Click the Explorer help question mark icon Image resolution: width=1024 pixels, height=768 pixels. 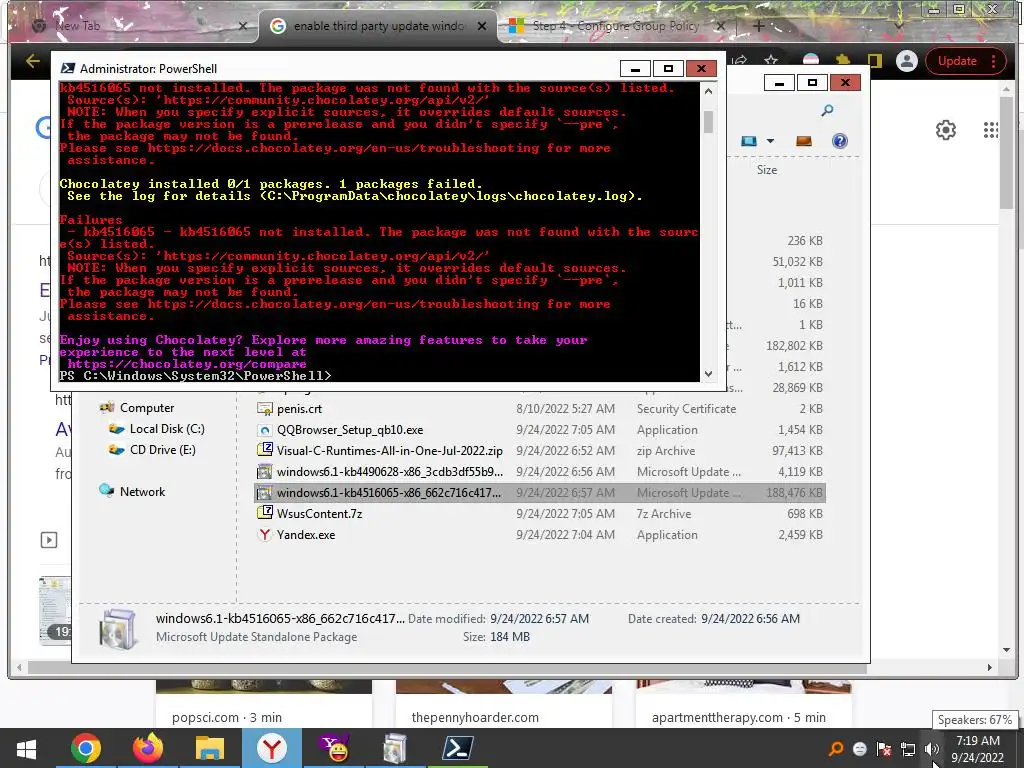tap(840, 141)
